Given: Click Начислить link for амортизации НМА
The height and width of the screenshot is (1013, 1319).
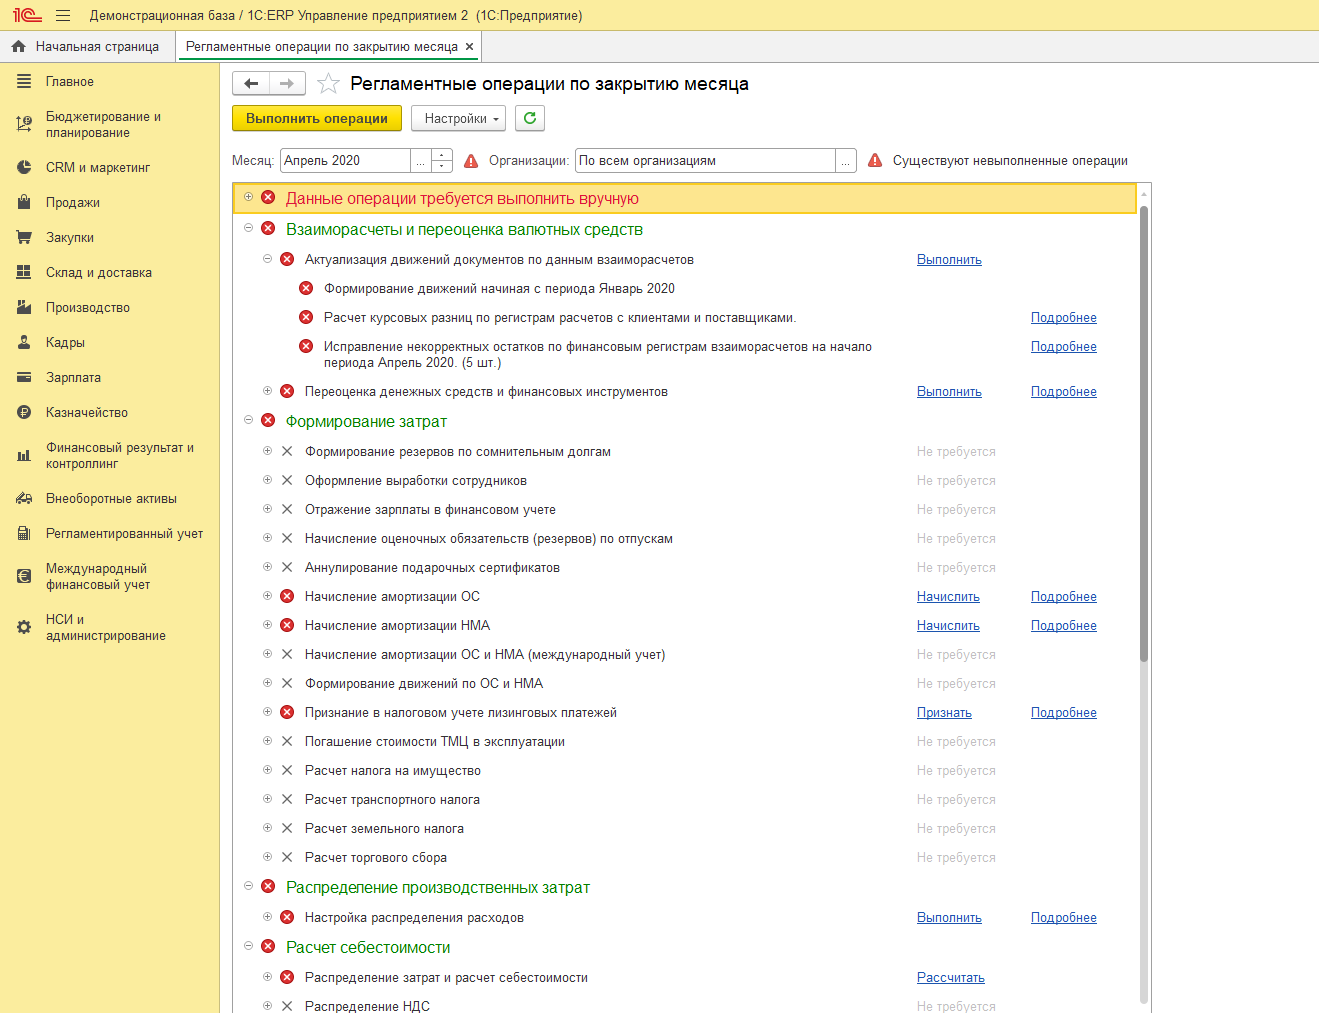Looking at the screenshot, I should [948, 625].
